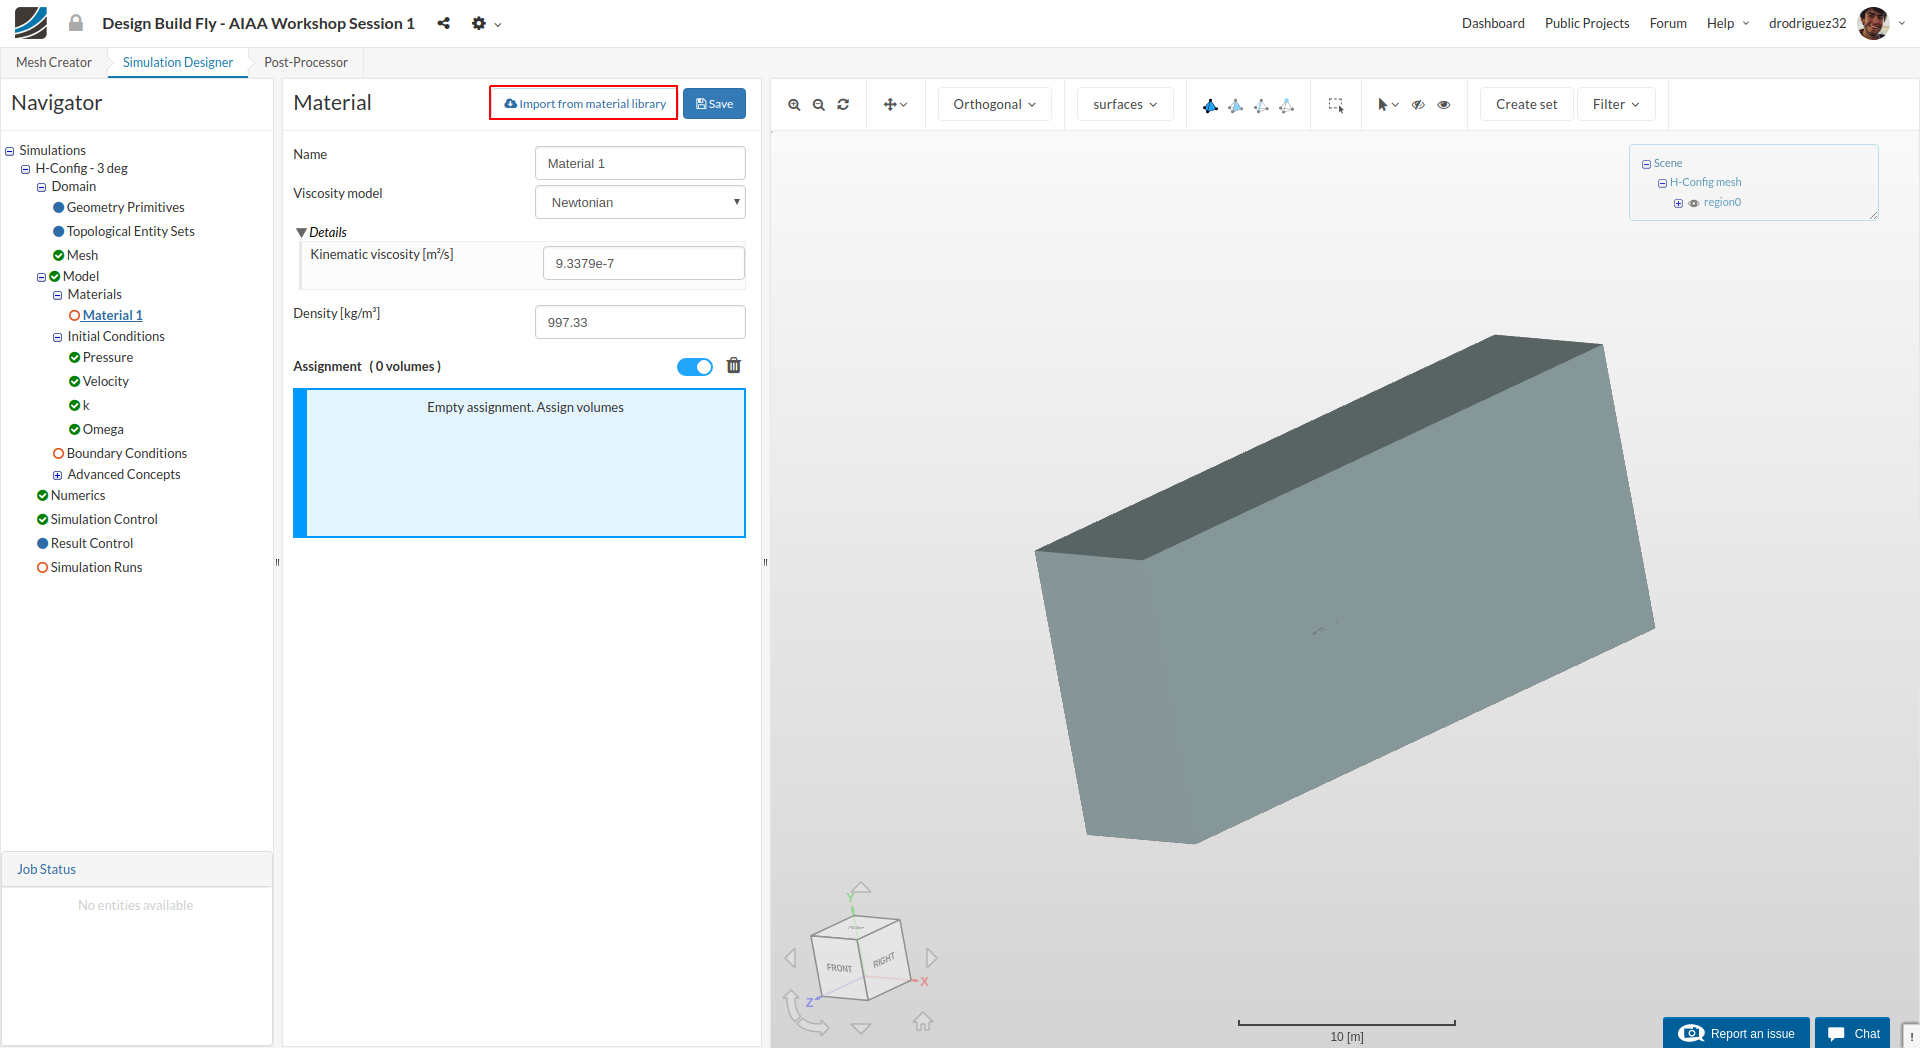The width and height of the screenshot is (1920, 1048).
Task: Reset the viewer with the refresh icon
Action: click(x=843, y=105)
